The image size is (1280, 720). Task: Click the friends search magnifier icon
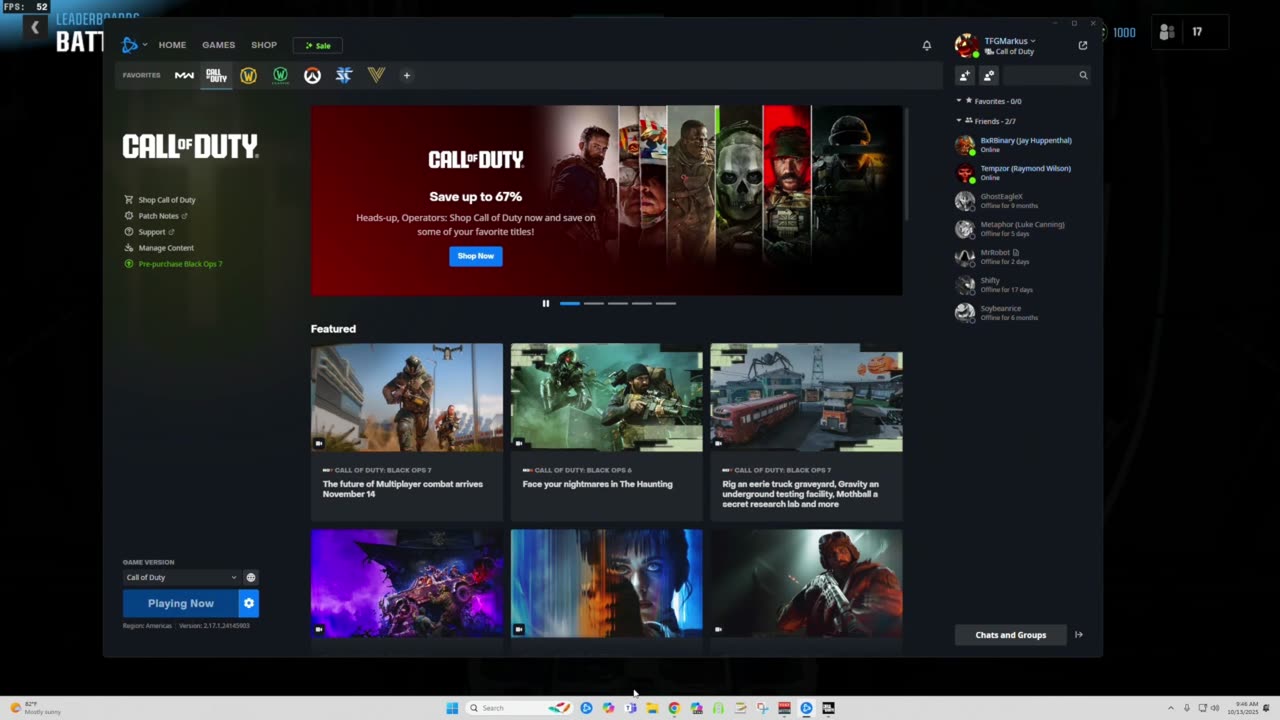pos(1083,75)
